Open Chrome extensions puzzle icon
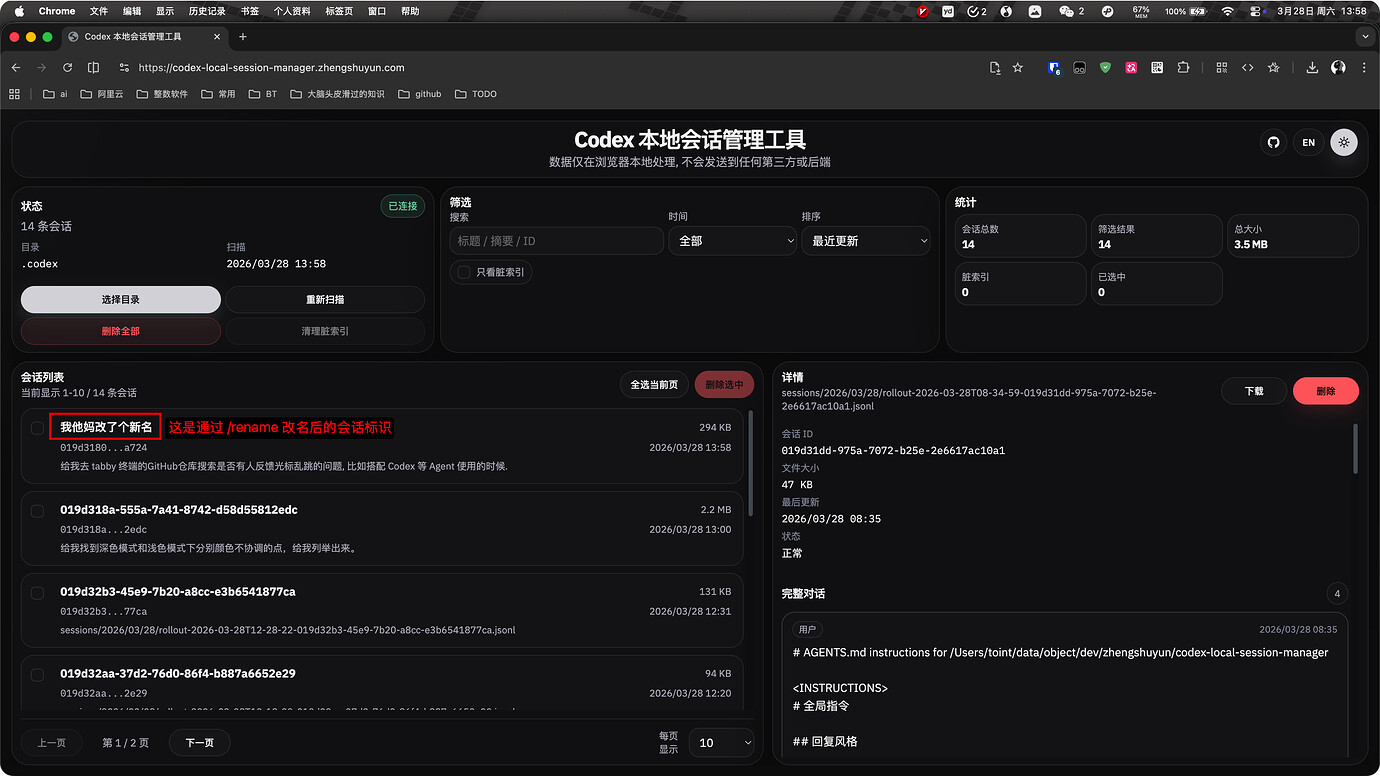1380x776 pixels. [x=1183, y=68]
